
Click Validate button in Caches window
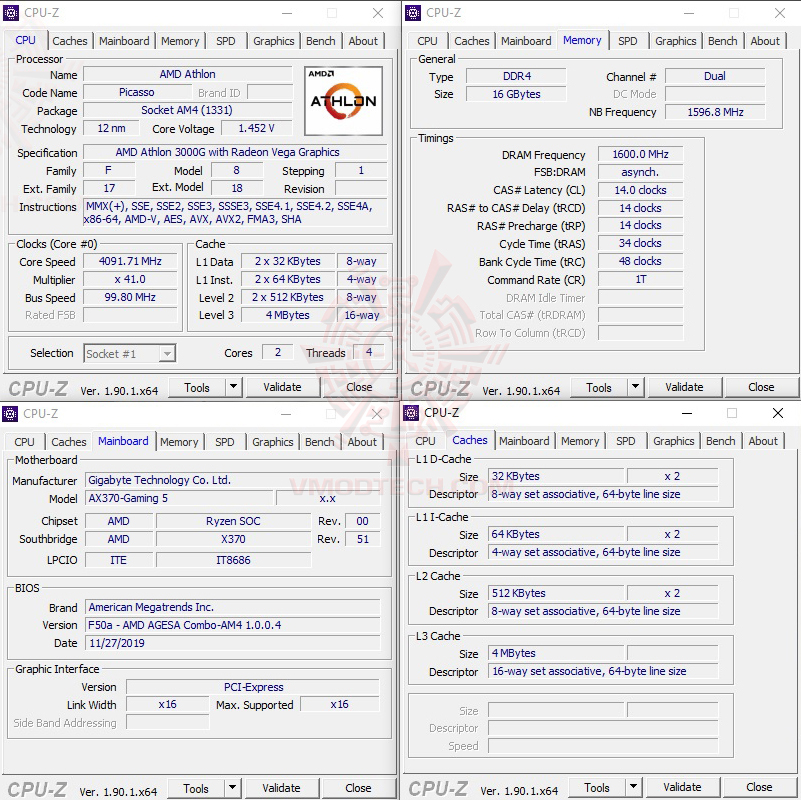682,787
